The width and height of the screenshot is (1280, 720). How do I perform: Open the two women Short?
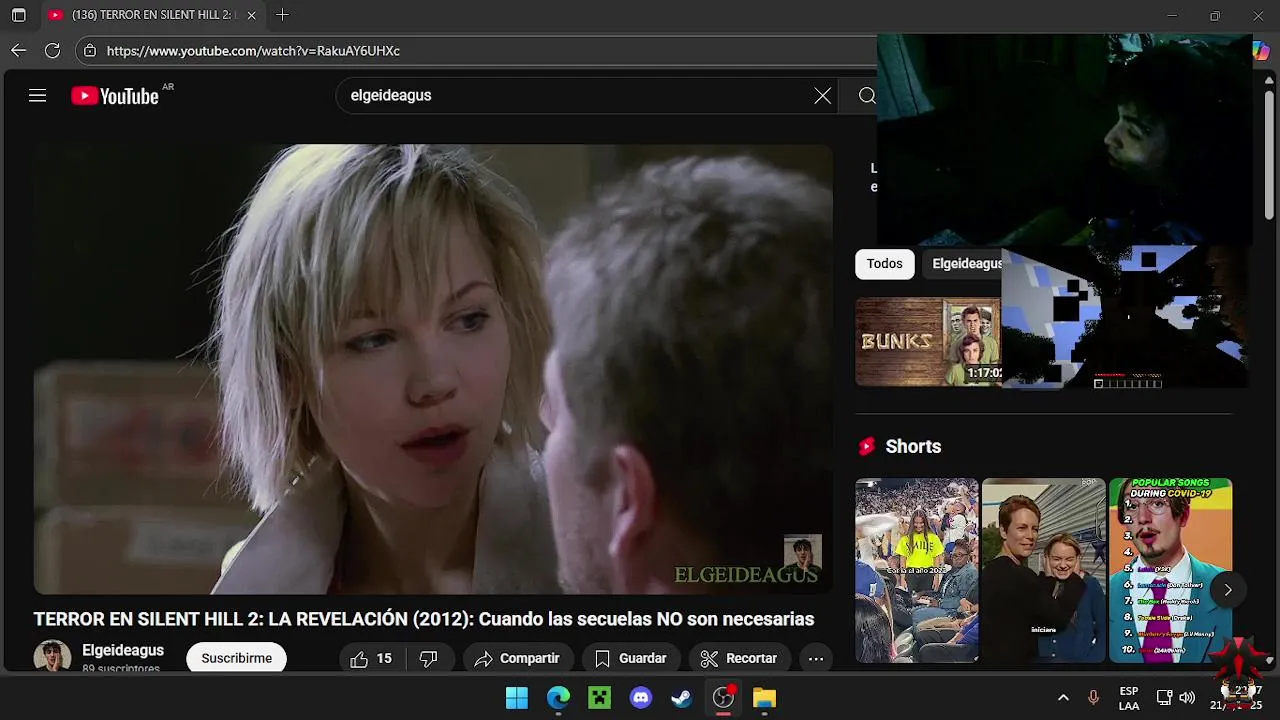[x=1043, y=570]
